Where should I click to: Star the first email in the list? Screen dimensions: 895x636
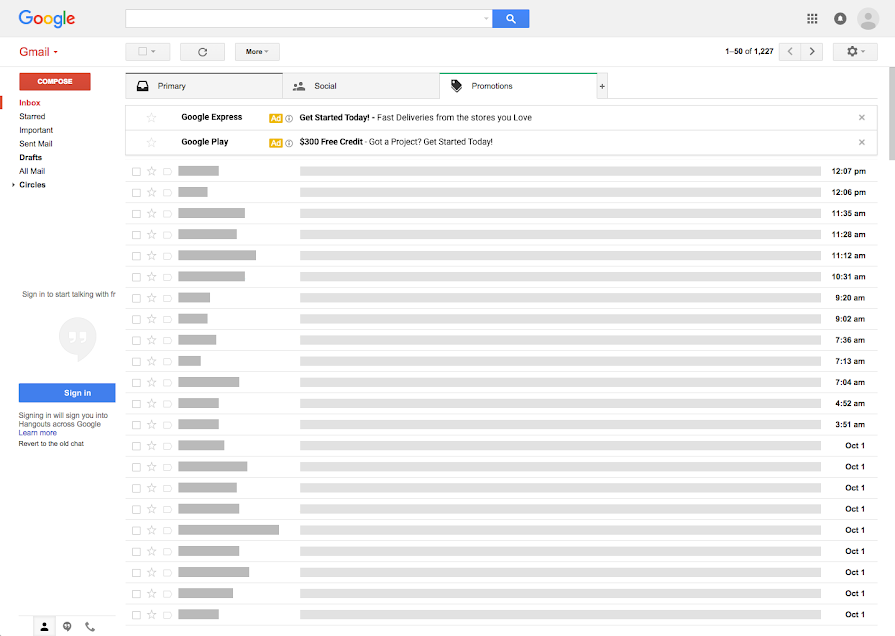pos(152,171)
